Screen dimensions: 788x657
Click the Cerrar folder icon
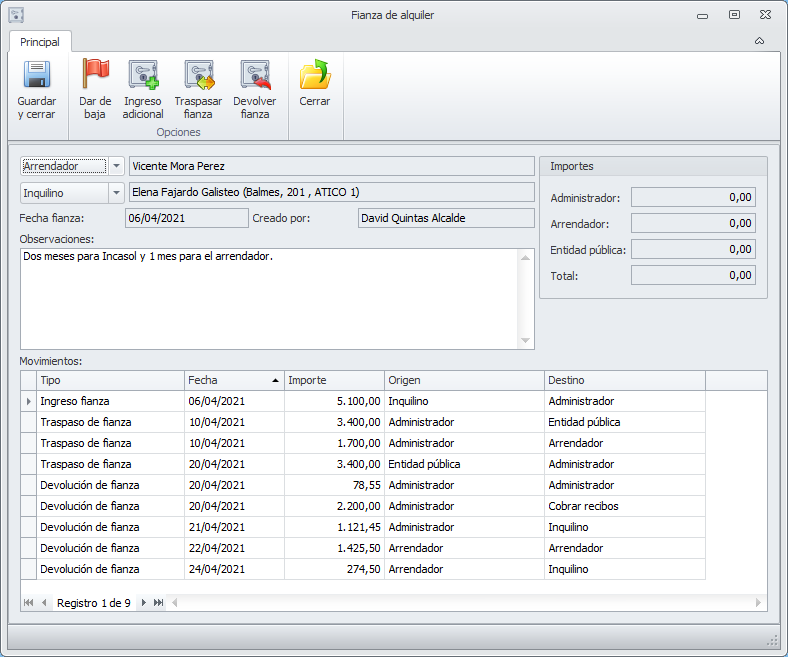(315, 75)
